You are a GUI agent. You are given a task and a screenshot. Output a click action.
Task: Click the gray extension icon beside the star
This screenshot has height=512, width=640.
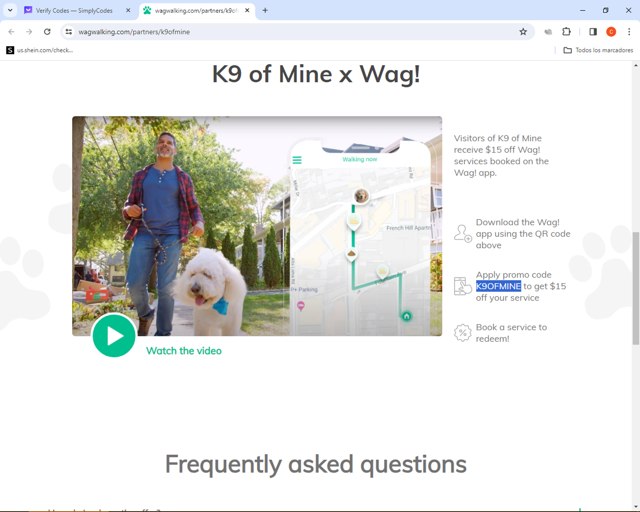548,32
